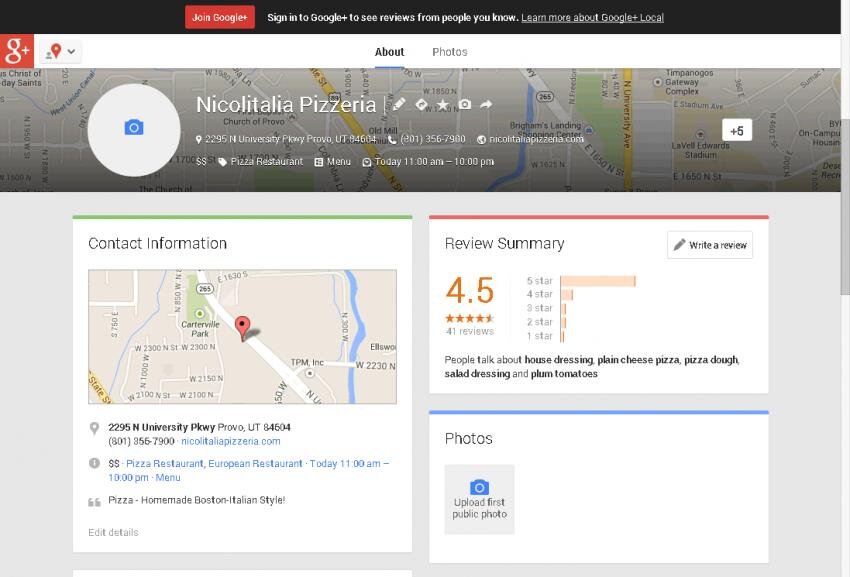
Task: Click the info icon beside the $$ row
Action: [x=94, y=463]
